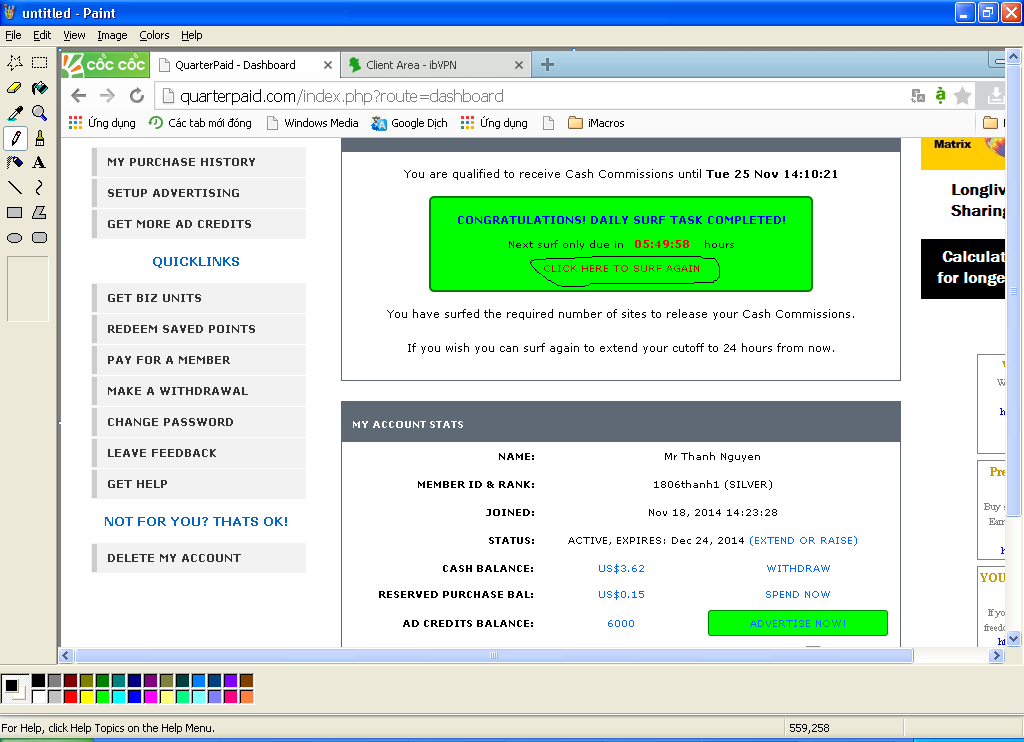Open the View menu

pyautogui.click(x=74, y=35)
